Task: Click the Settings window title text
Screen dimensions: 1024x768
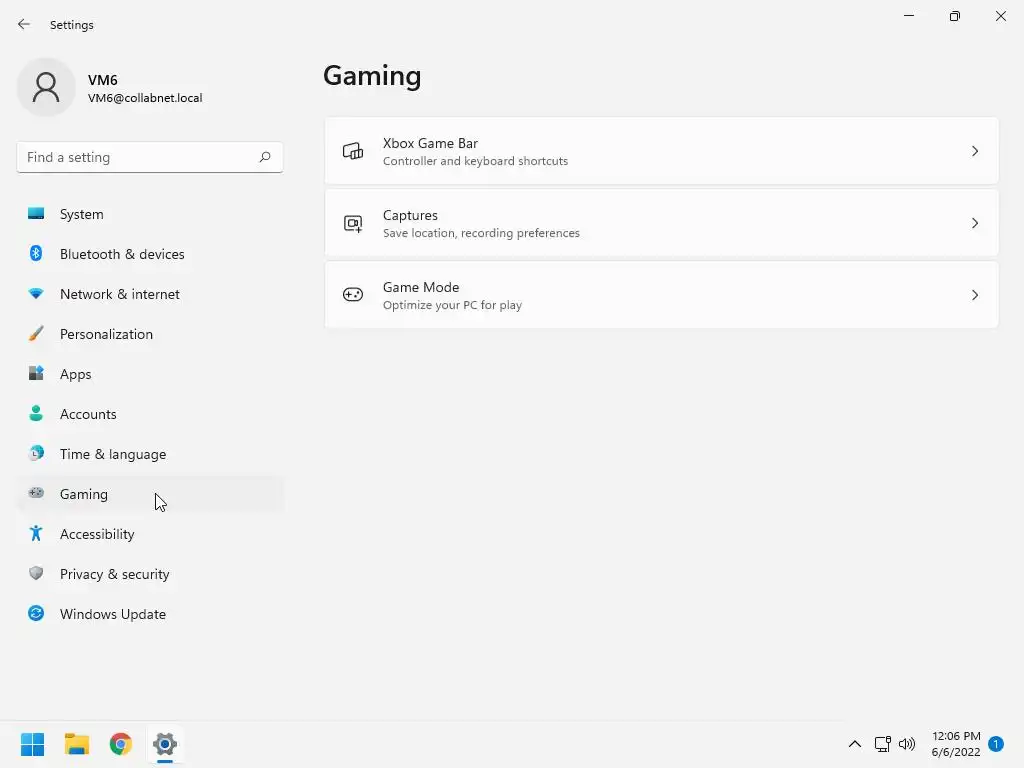Action: click(x=72, y=25)
